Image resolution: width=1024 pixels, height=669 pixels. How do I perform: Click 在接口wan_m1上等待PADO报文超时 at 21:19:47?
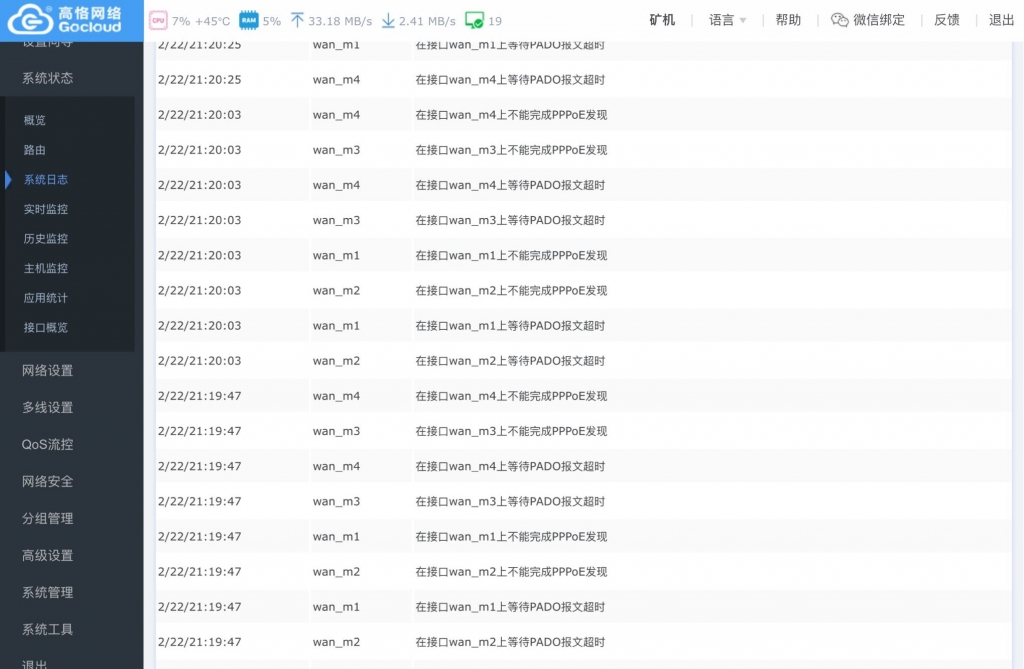pos(510,607)
